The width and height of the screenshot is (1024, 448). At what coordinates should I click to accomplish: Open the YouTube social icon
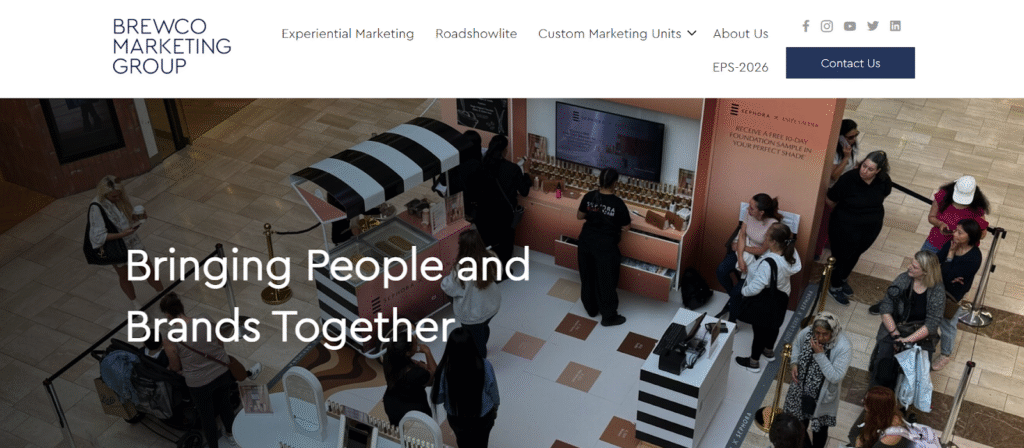[850, 26]
